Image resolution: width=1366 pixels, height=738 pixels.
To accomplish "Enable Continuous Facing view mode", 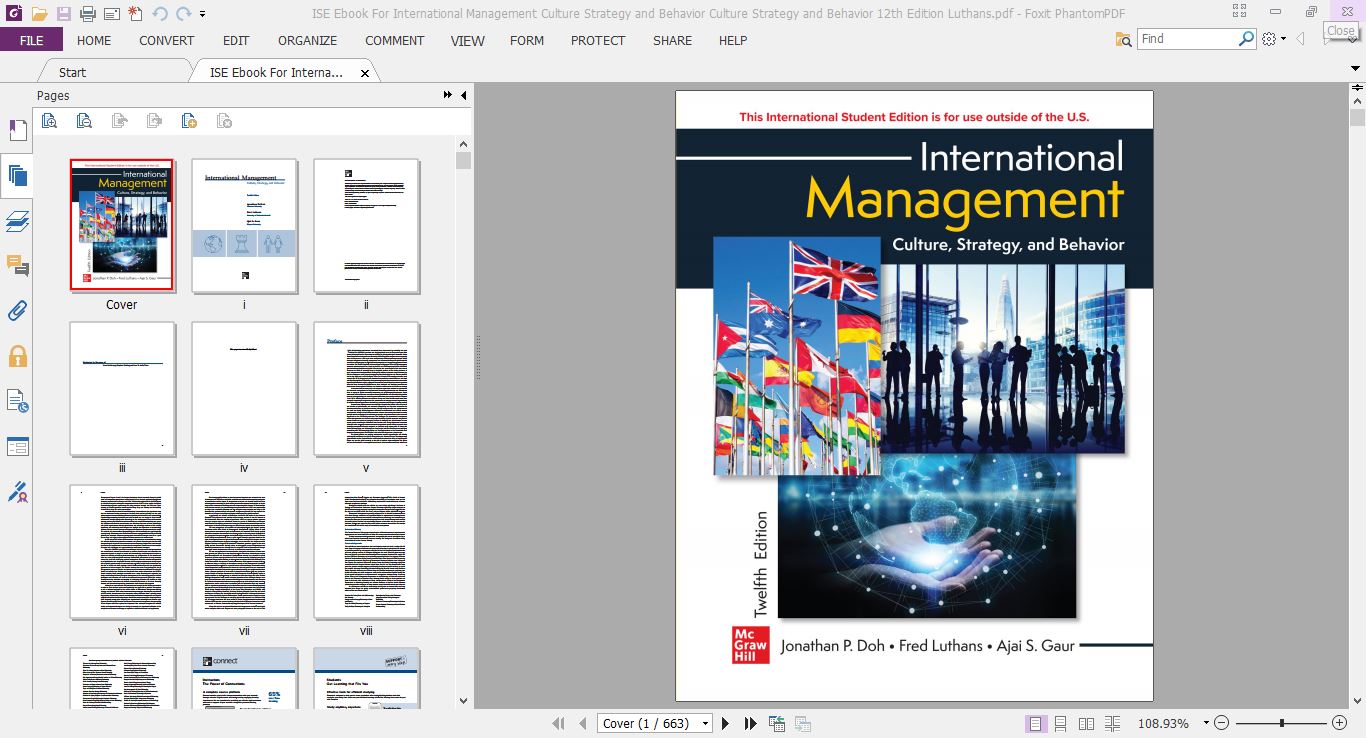I will [1113, 723].
